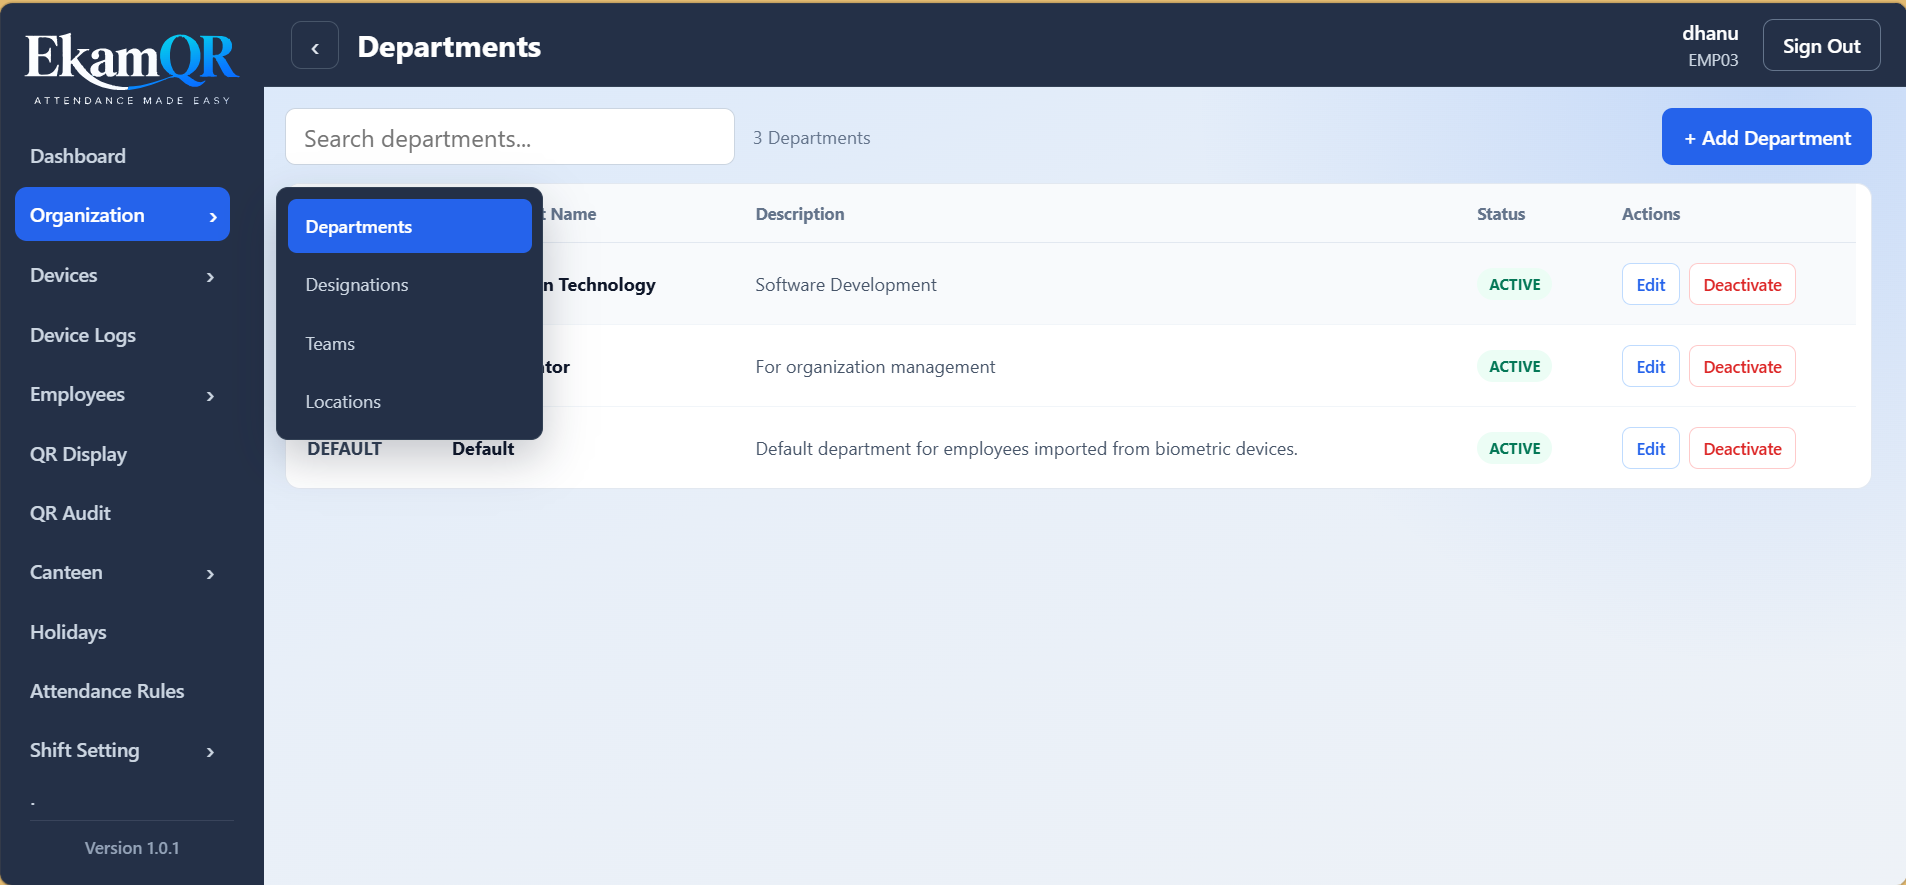Image resolution: width=1906 pixels, height=885 pixels.
Task: Go back using the header arrow button
Action: [315, 46]
